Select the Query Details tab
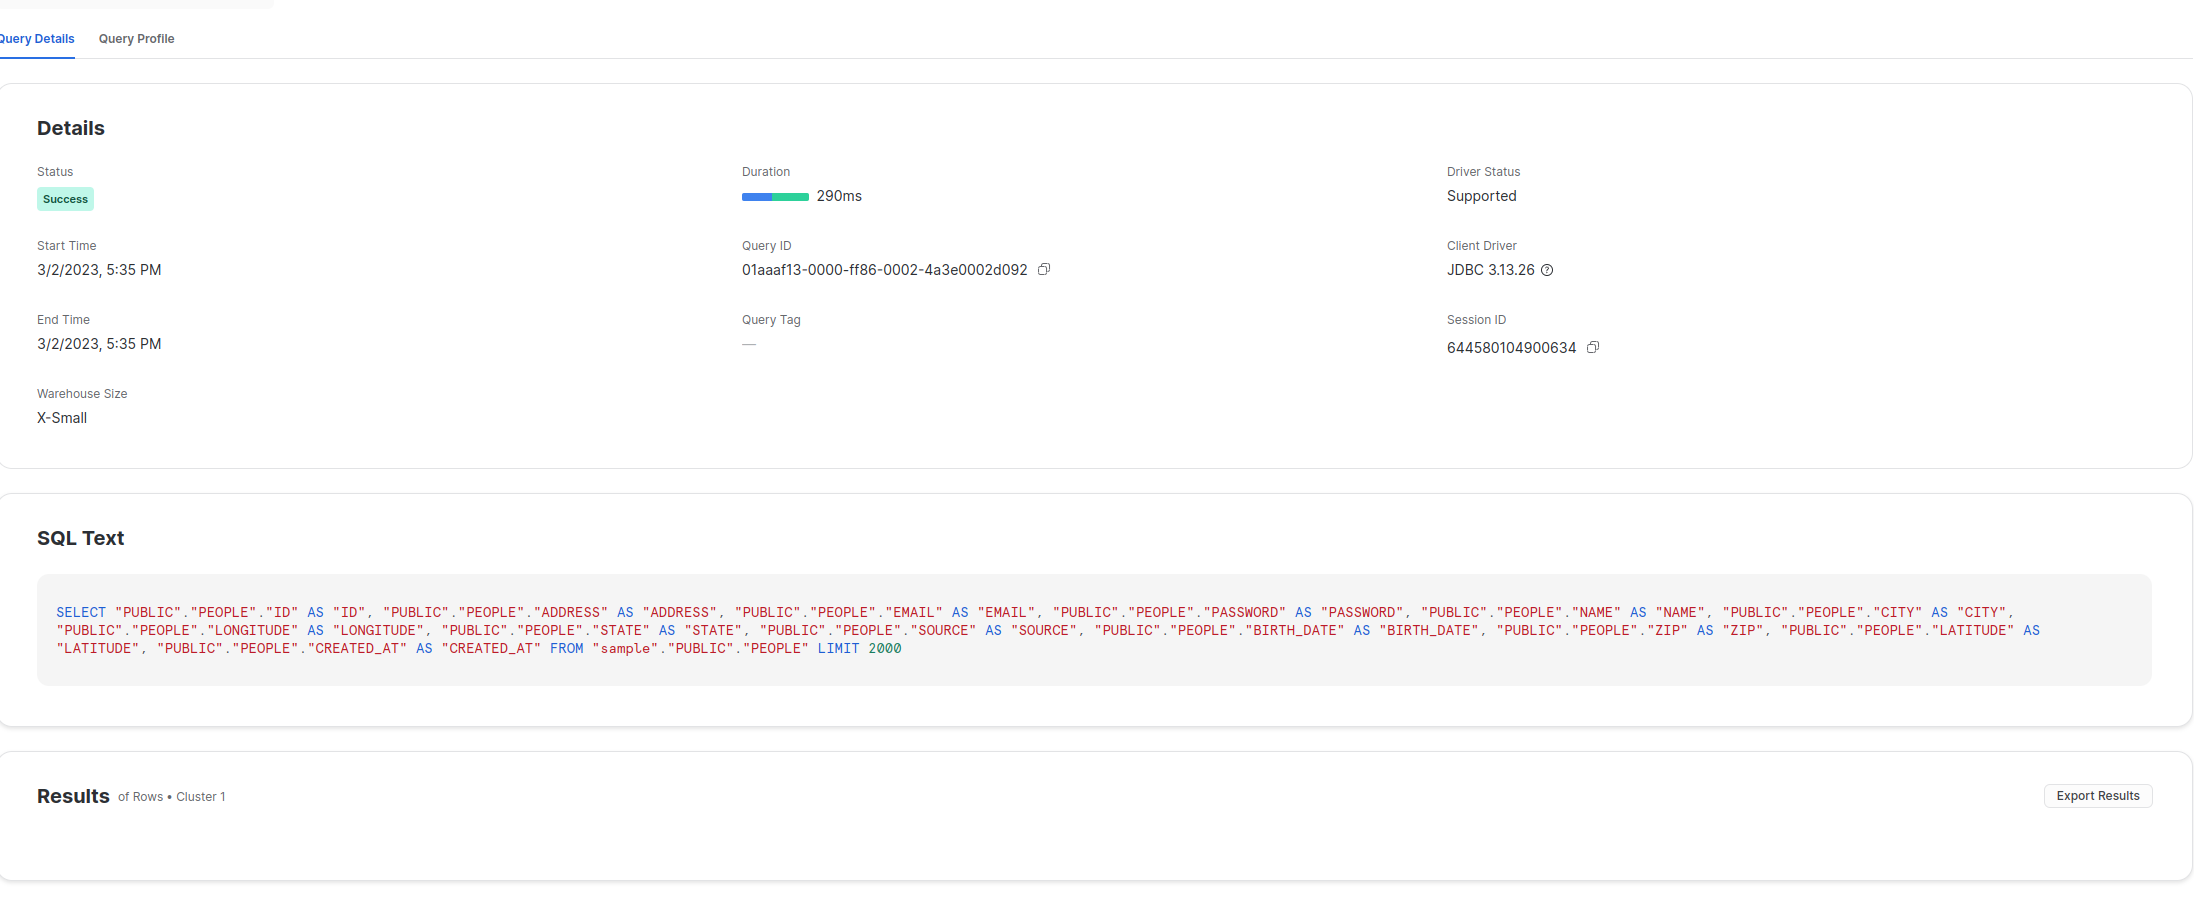This screenshot has width=2194, height=912. tap(37, 39)
